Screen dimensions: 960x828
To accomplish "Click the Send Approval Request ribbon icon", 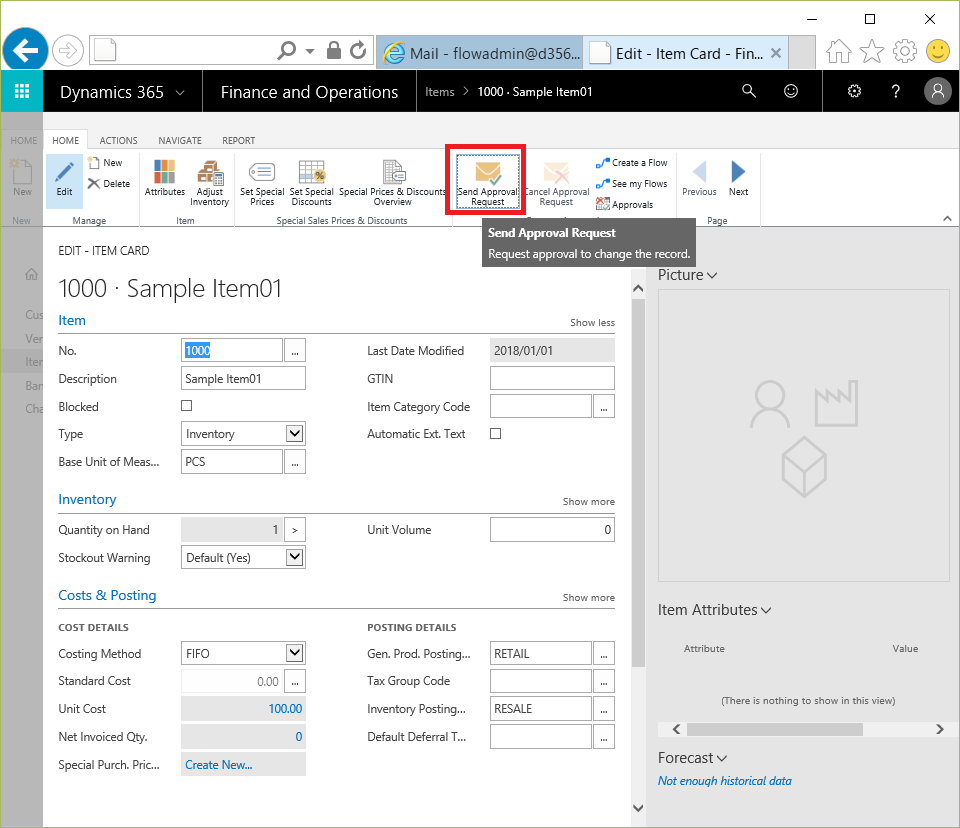I will (x=488, y=181).
